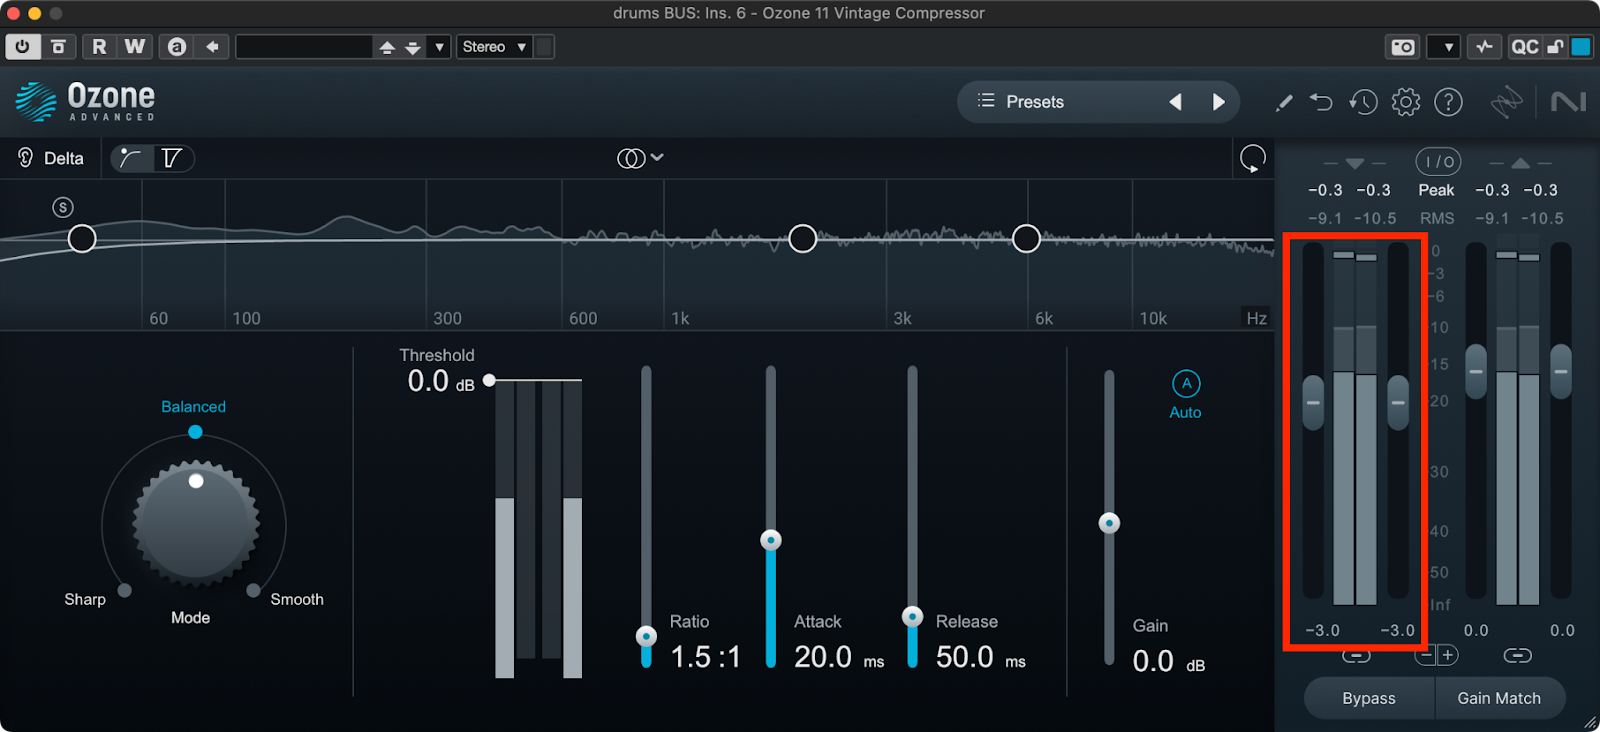This screenshot has height=732, width=1600.
Task: Click the reset loop icon above spectrum
Action: click(x=1252, y=158)
